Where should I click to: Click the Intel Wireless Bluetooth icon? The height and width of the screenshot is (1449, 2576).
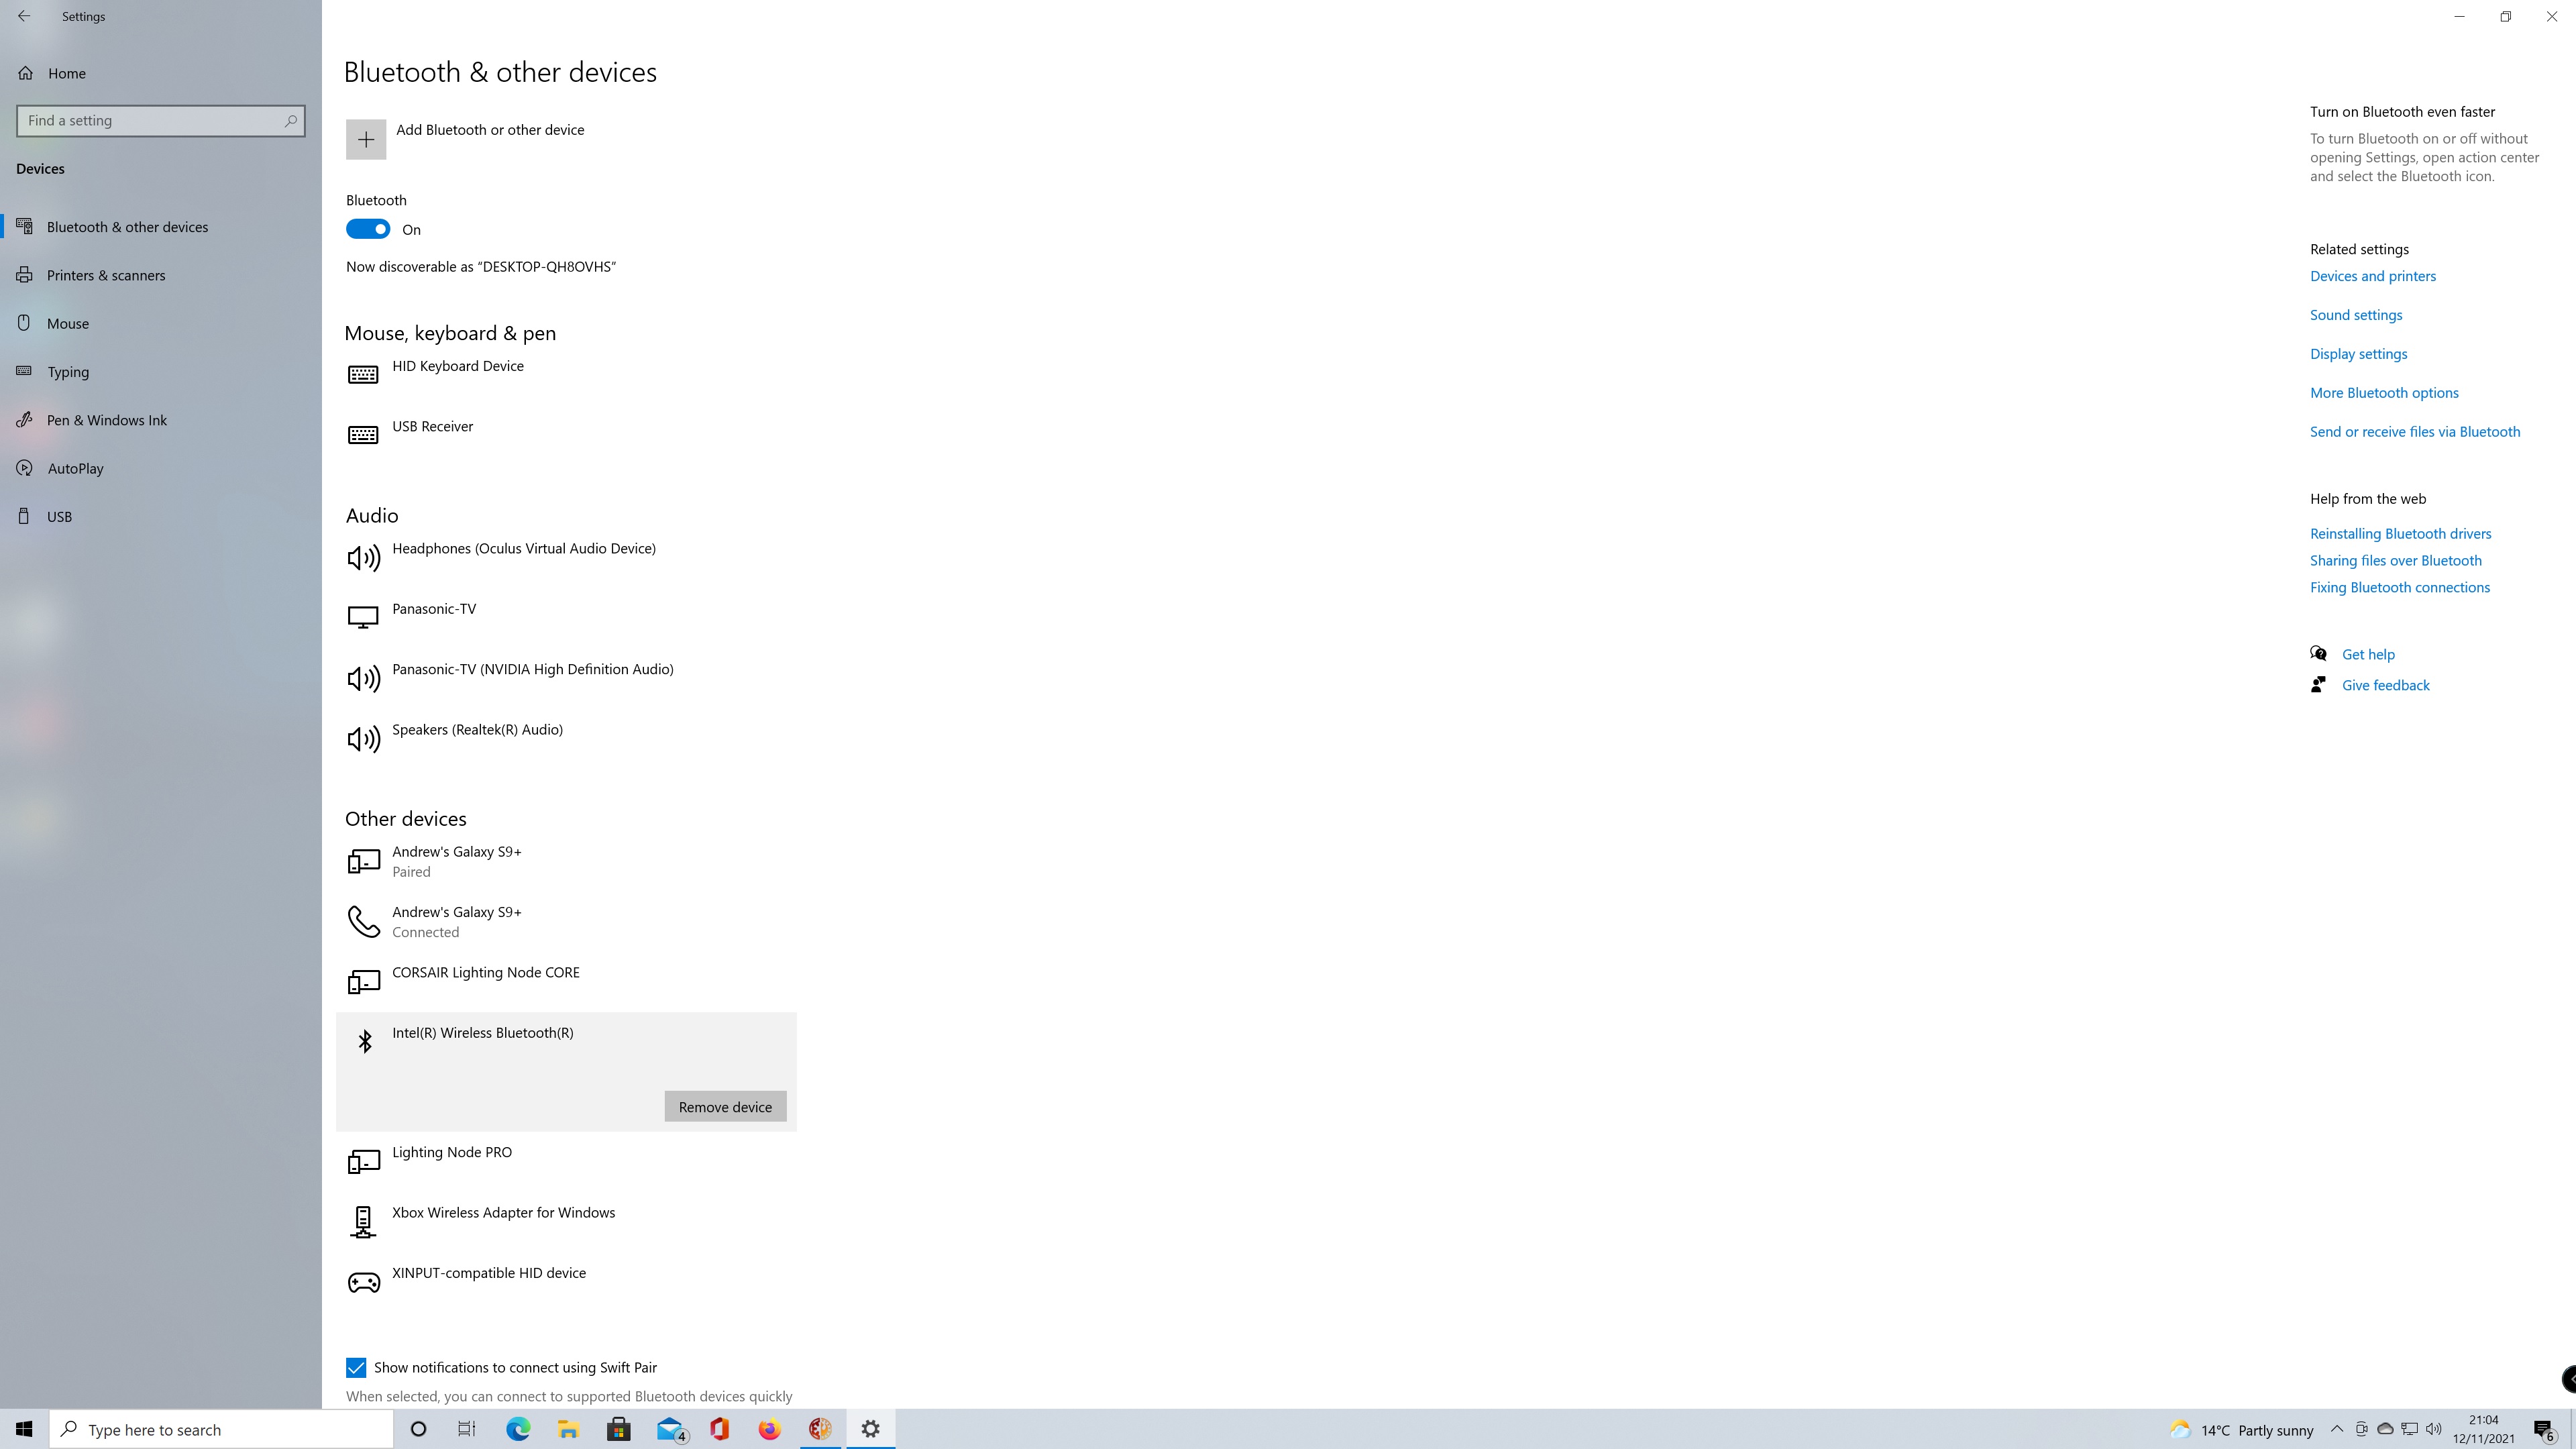[x=365, y=1041]
